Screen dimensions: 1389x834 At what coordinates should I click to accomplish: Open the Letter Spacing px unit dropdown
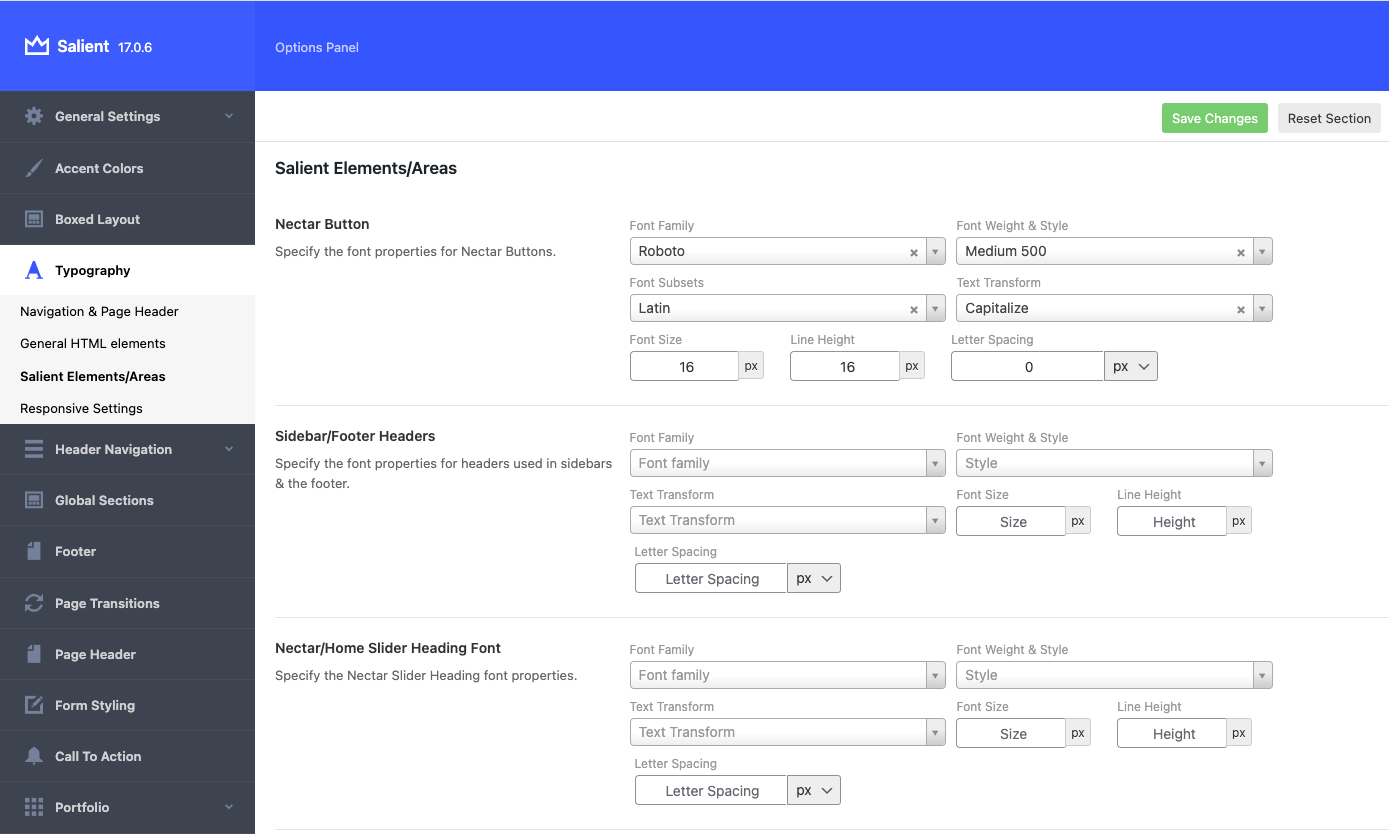1130,366
